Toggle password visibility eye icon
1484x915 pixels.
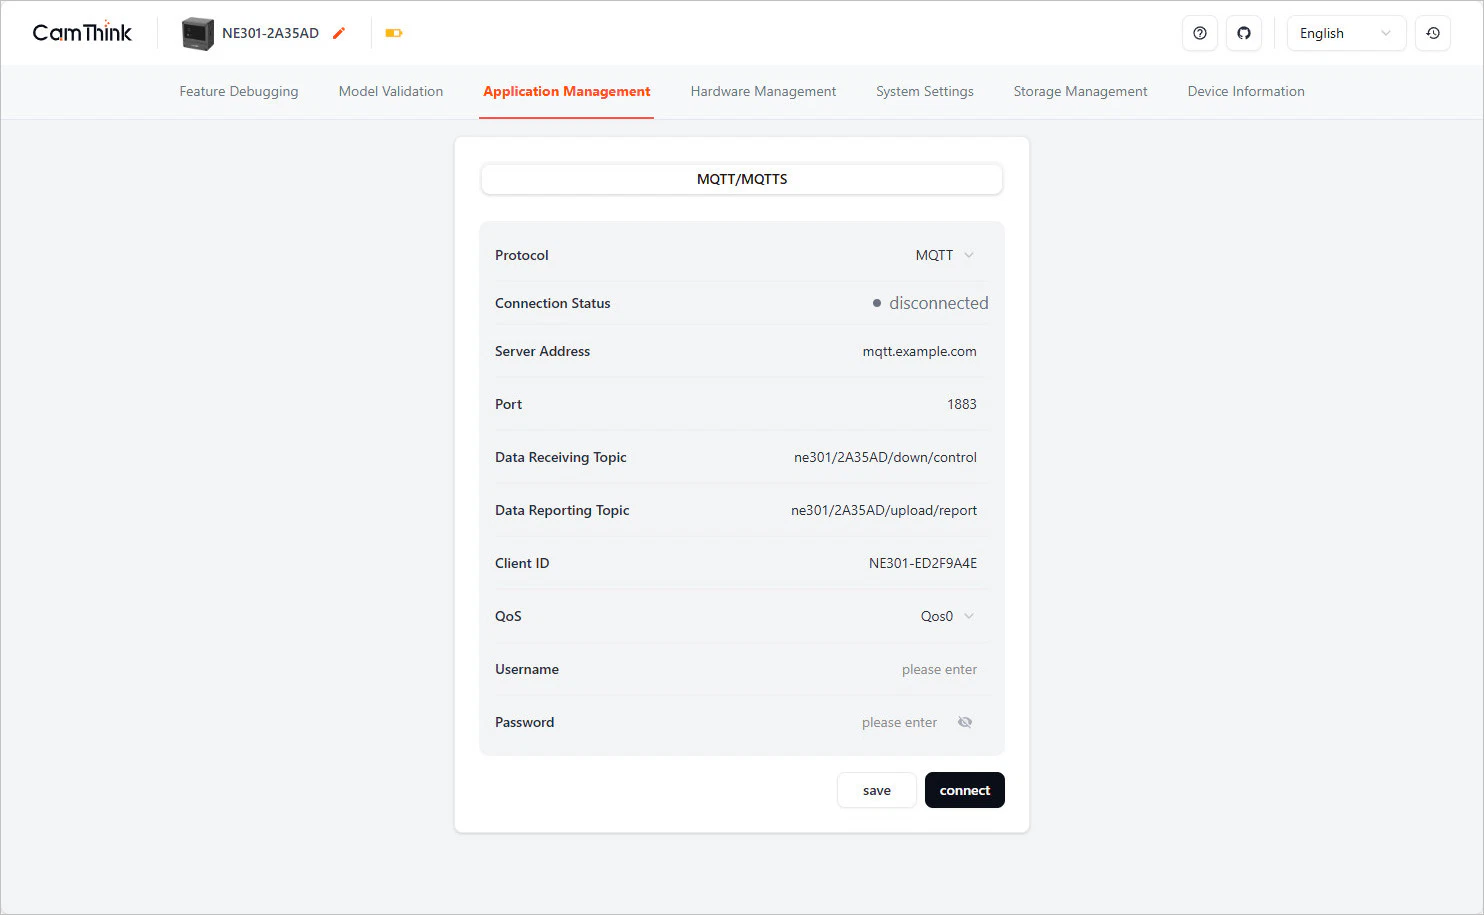(x=965, y=722)
